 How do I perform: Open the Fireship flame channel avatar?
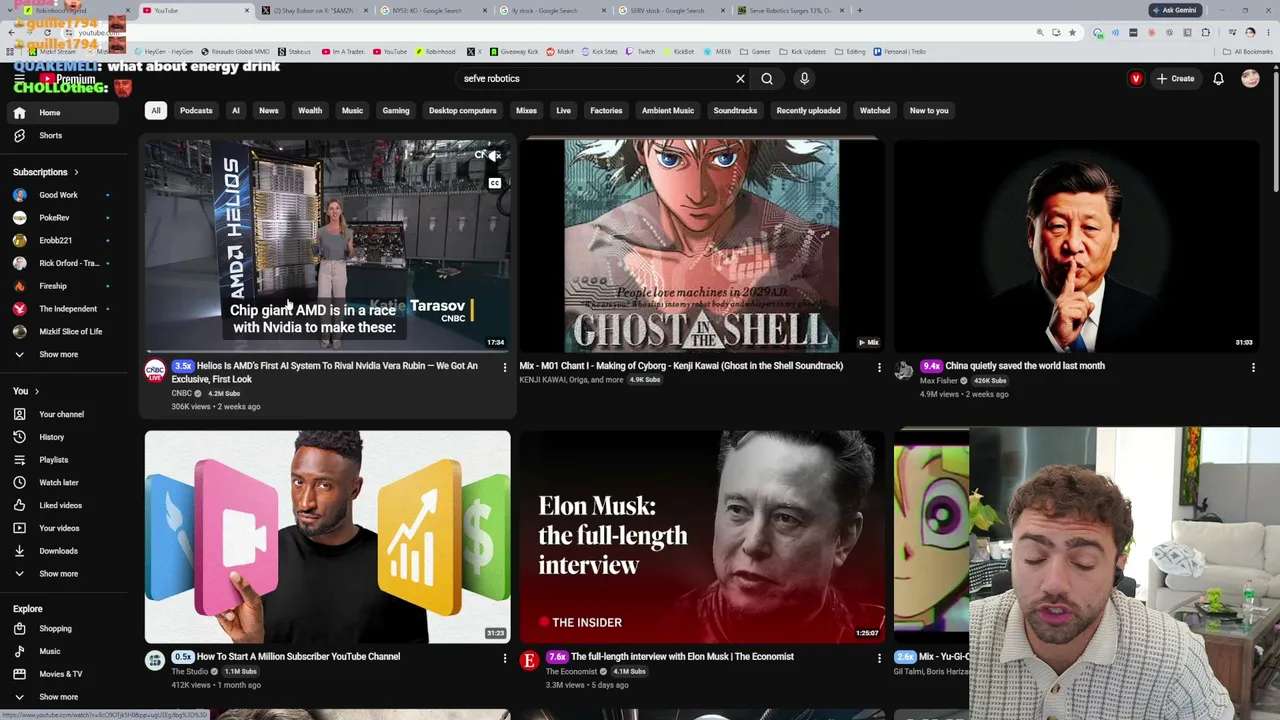pos(19,286)
